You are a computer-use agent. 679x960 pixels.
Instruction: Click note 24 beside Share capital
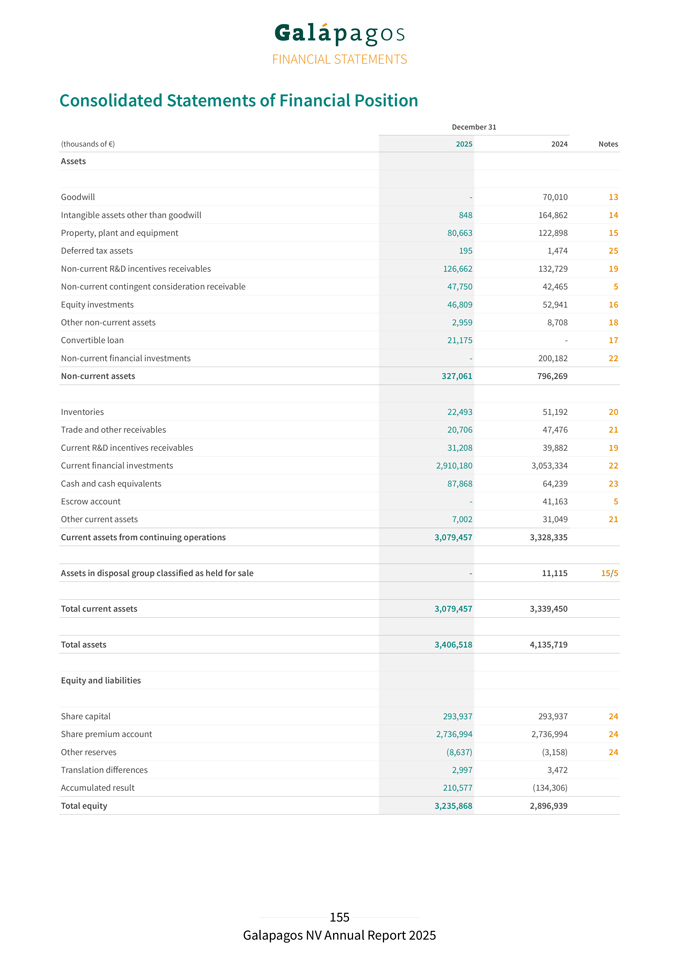pyautogui.click(x=613, y=716)
